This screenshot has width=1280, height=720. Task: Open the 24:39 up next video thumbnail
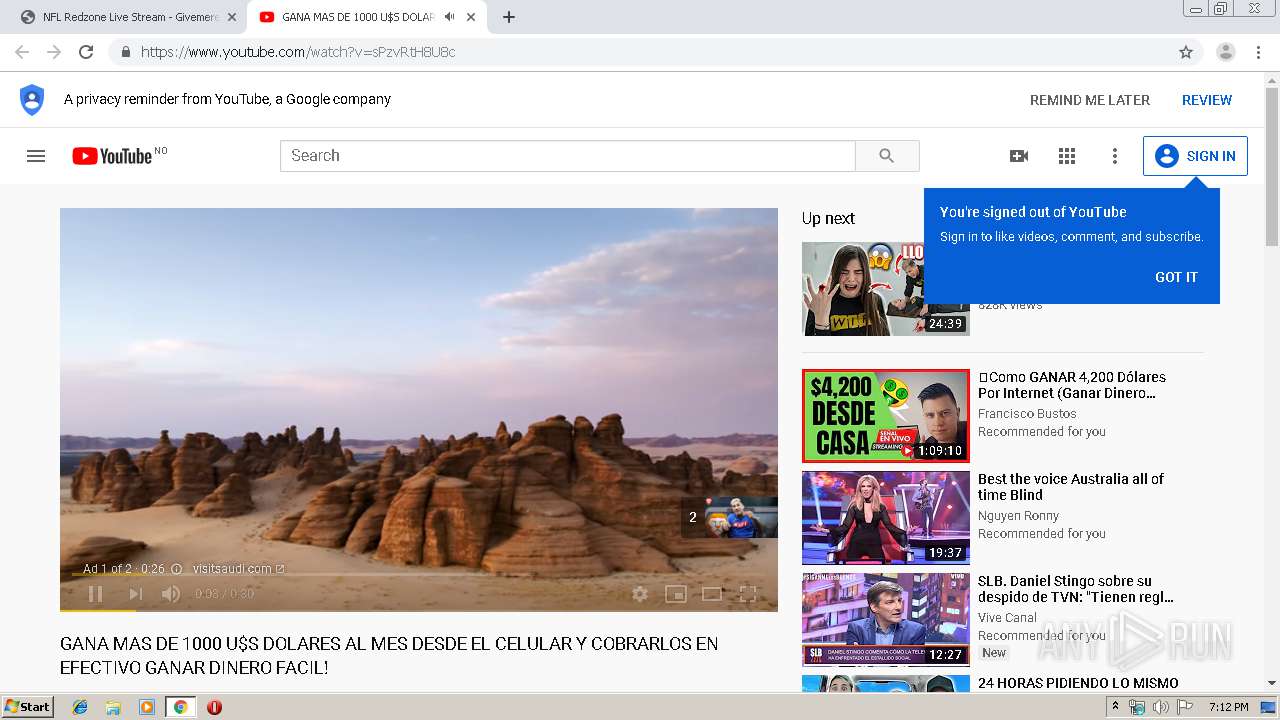(x=885, y=289)
